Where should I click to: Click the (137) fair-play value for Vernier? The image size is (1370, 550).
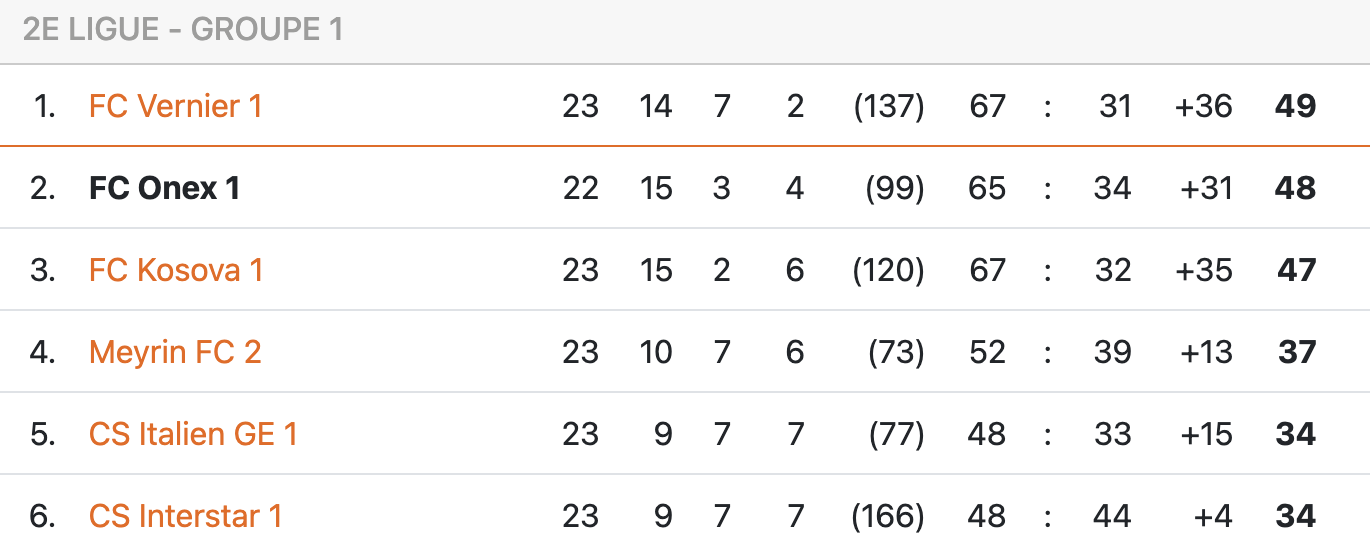pos(889,106)
